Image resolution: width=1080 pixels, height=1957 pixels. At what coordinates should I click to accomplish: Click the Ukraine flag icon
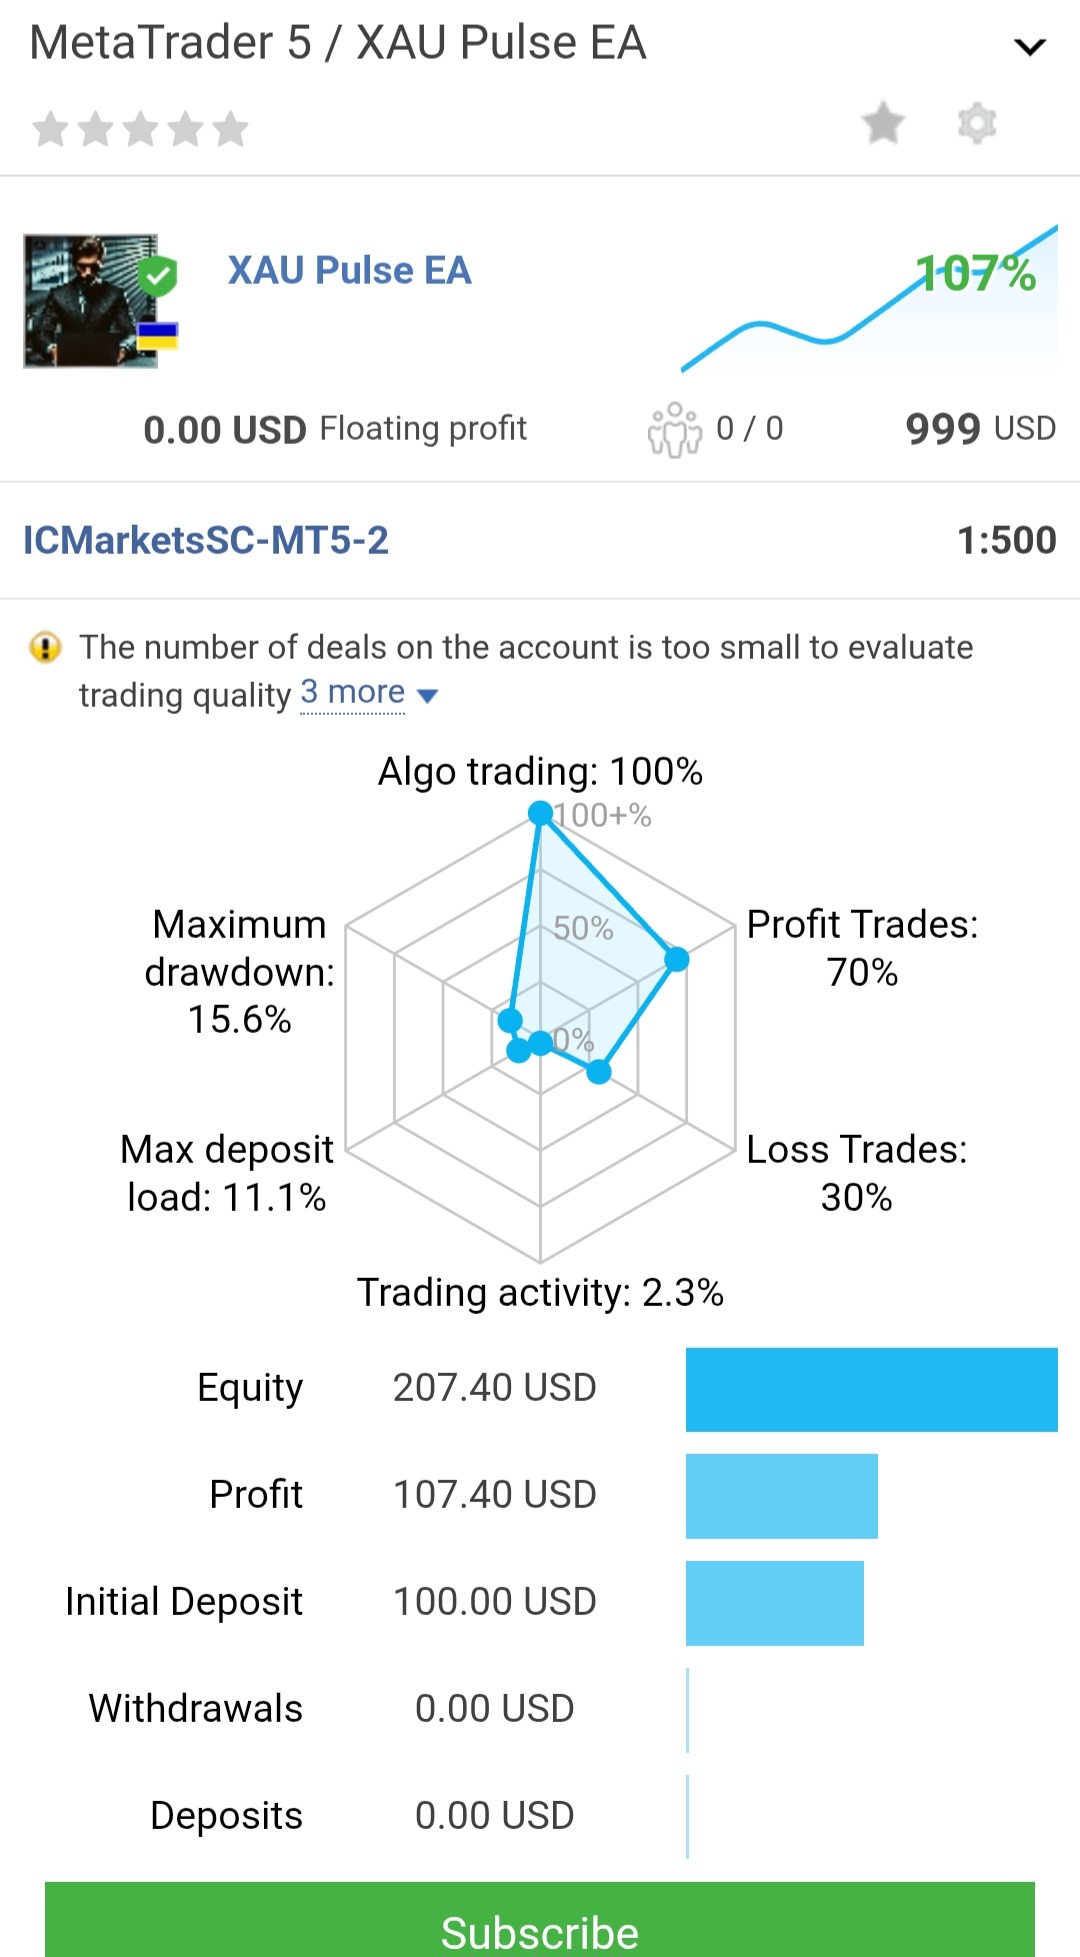click(x=157, y=336)
